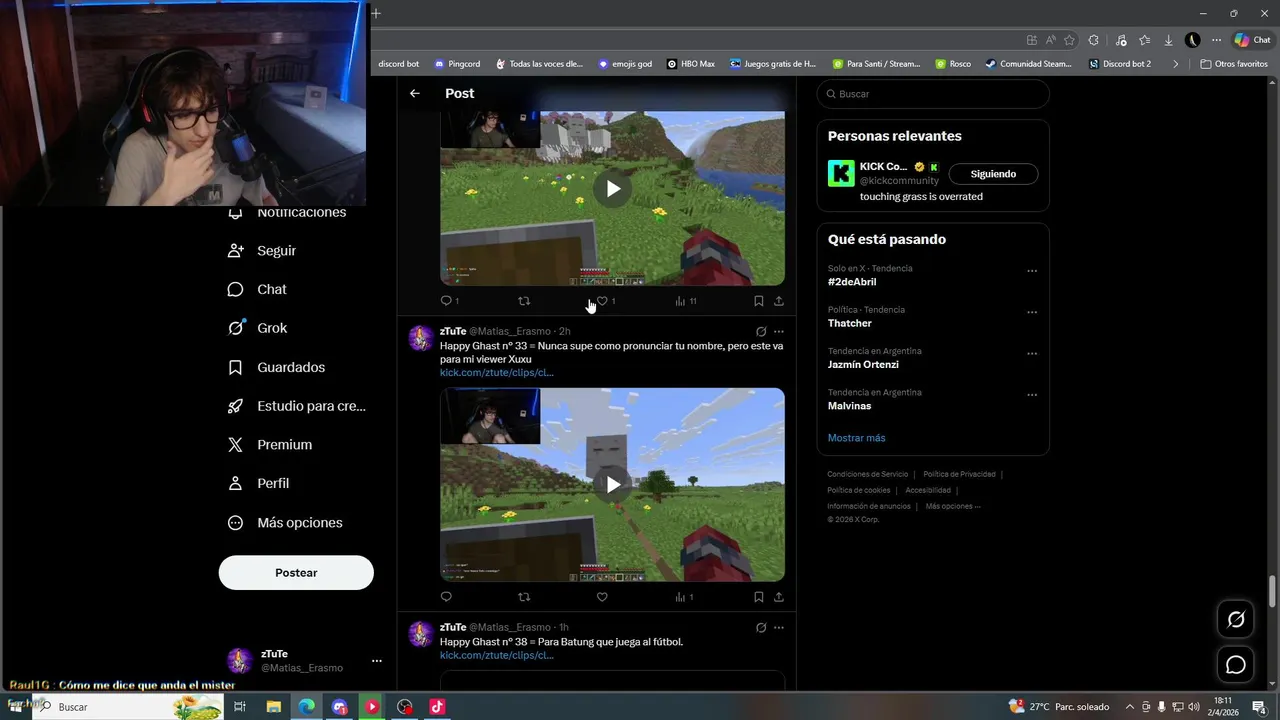Open browser settings and more menu
Screen dimensions: 1280x720
1216,40
